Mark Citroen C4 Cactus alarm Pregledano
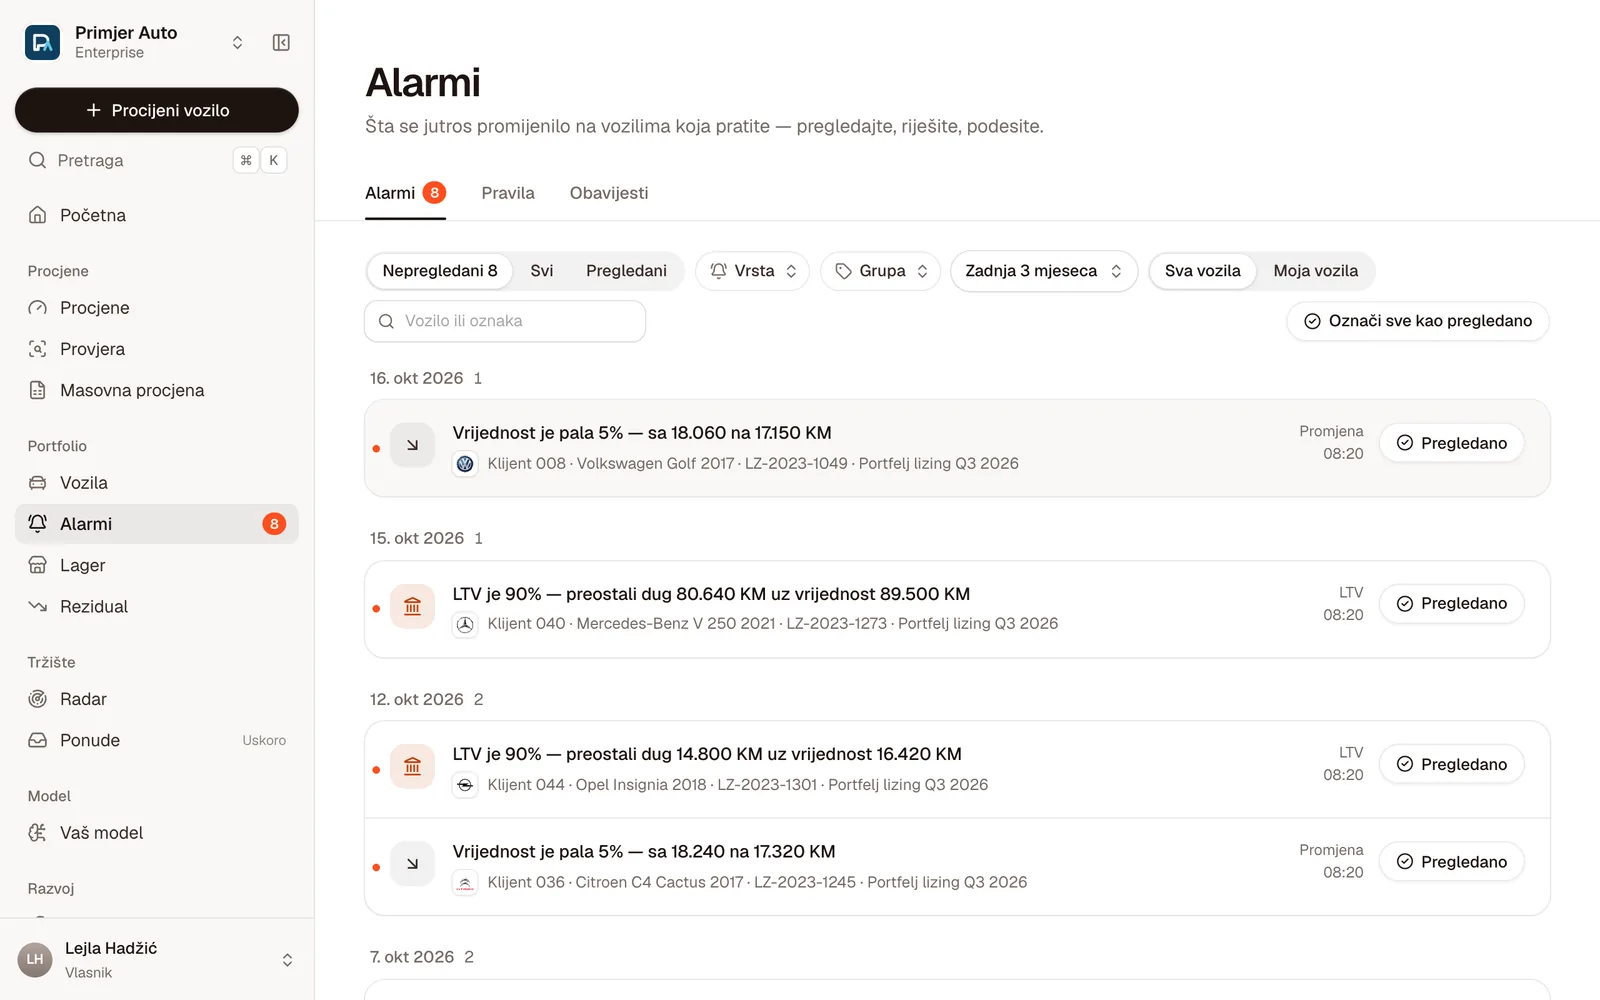The width and height of the screenshot is (1600, 1000). click(x=1452, y=862)
